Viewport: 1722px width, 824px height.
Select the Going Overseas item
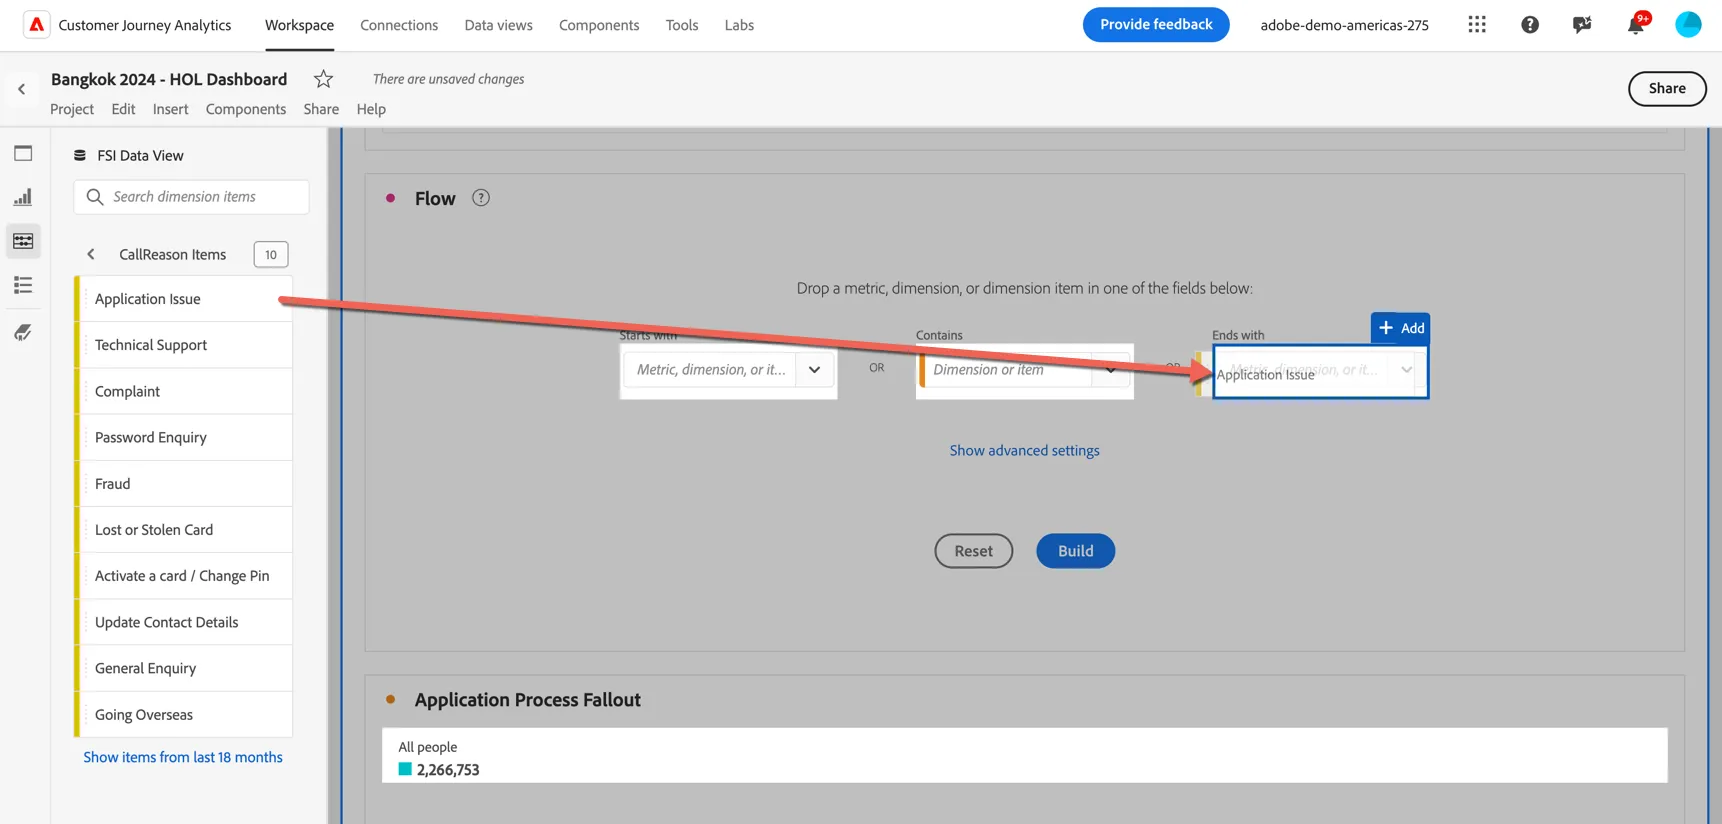(x=185, y=715)
